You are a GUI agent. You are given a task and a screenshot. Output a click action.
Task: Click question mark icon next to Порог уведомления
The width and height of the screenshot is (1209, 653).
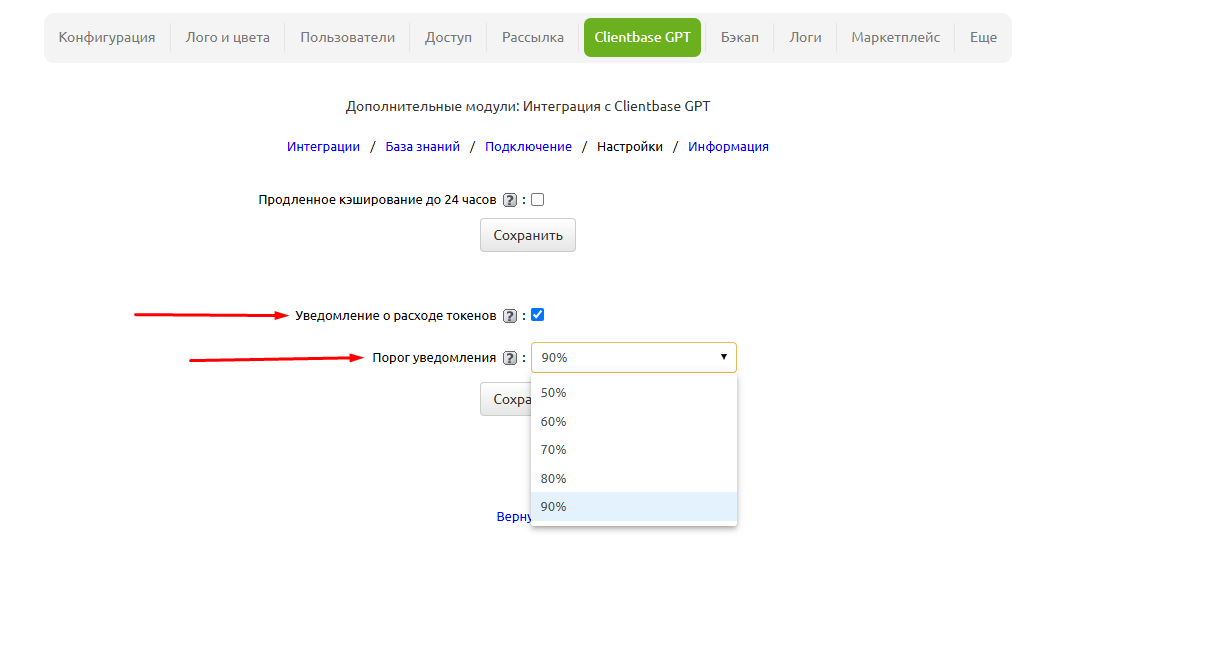[x=510, y=358]
